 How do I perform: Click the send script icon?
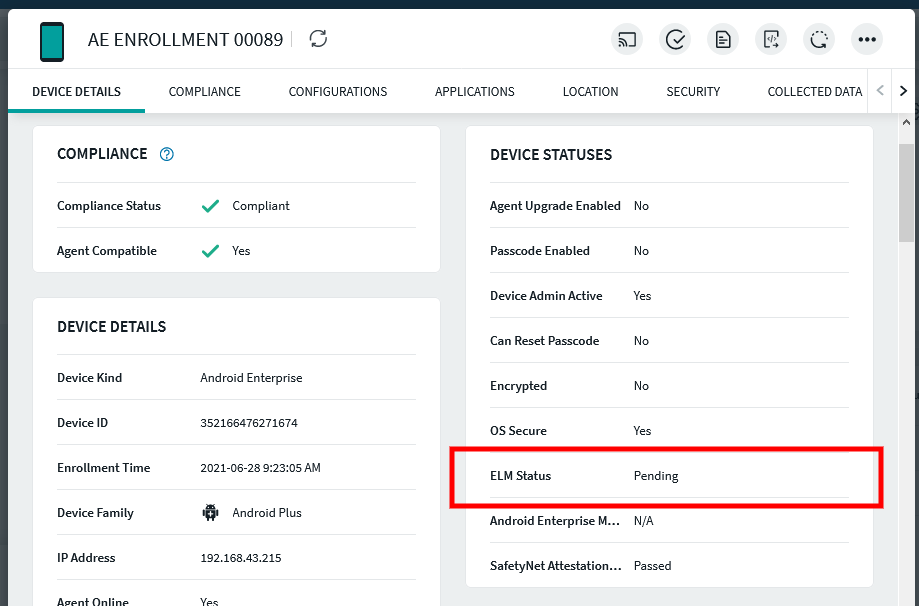point(771,40)
